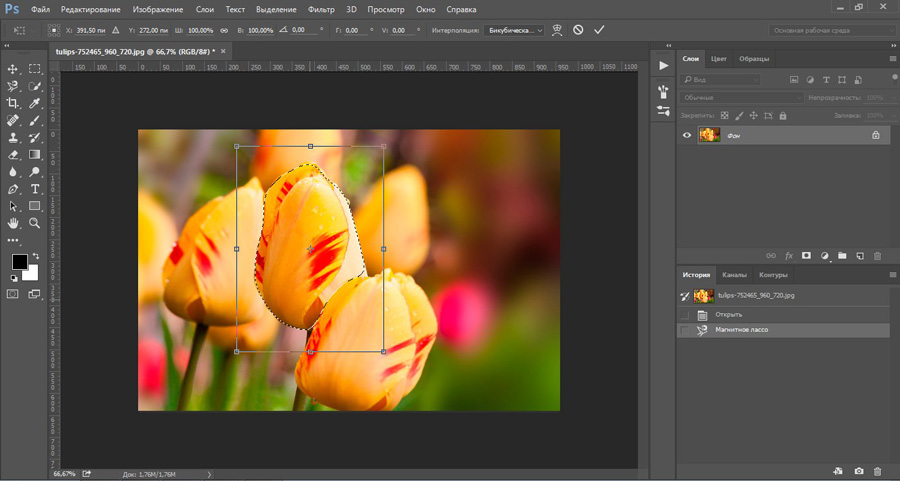900x481 pixels.
Task: Expand the Обычные blend mode dropdown
Action: [741, 98]
